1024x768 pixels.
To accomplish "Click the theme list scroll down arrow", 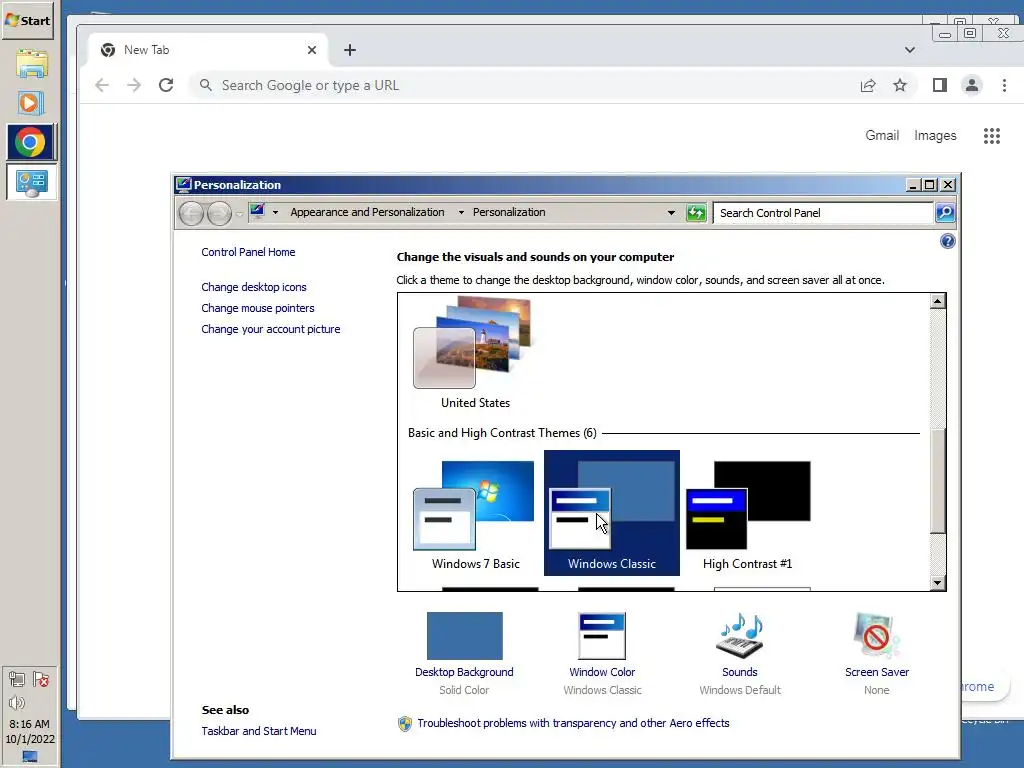I will [x=938, y=583].
